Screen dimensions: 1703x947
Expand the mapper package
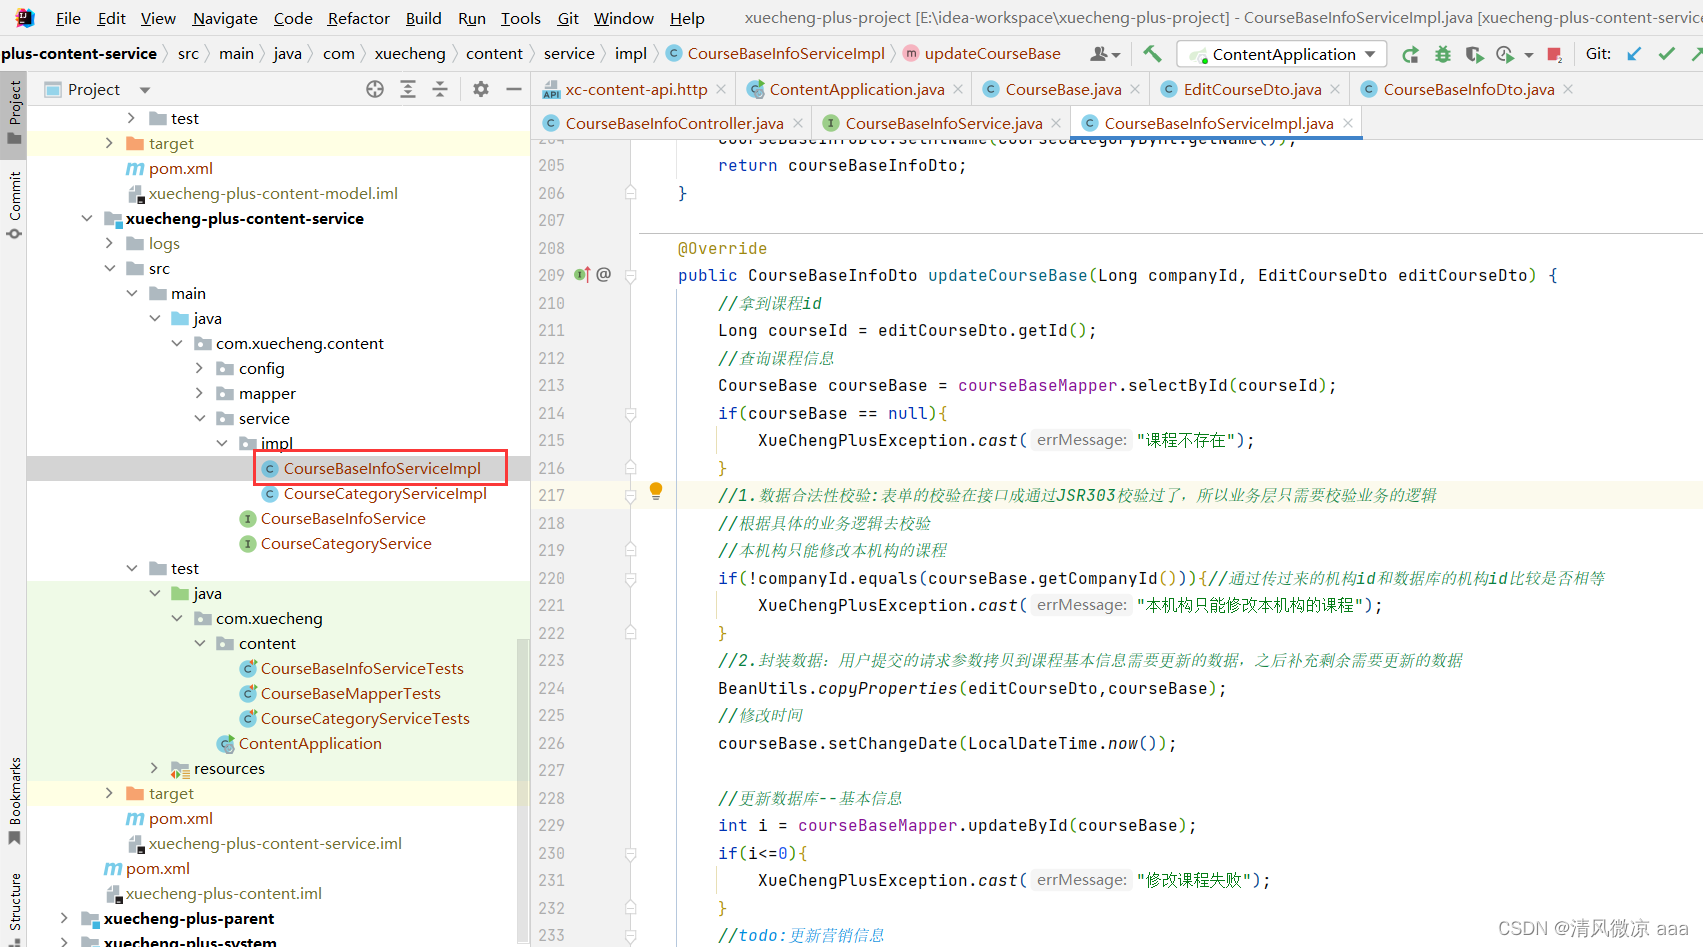[199, 393]
